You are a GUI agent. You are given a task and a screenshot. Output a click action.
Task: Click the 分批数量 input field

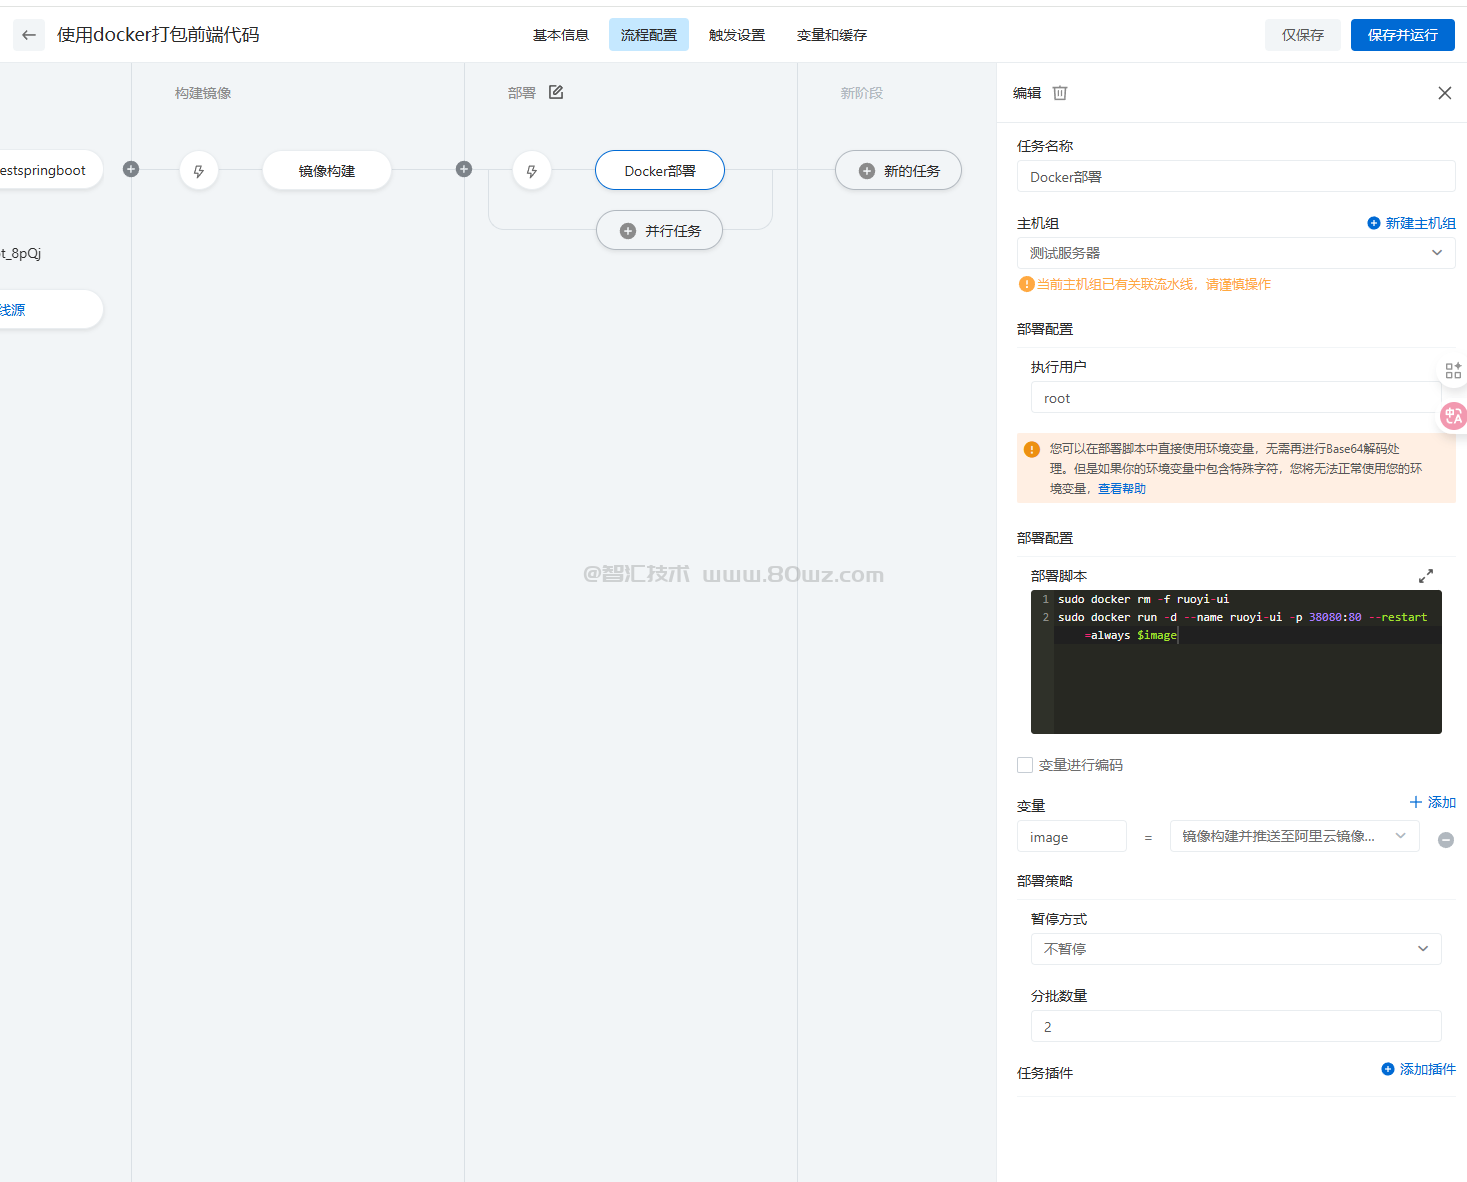1235,1026
